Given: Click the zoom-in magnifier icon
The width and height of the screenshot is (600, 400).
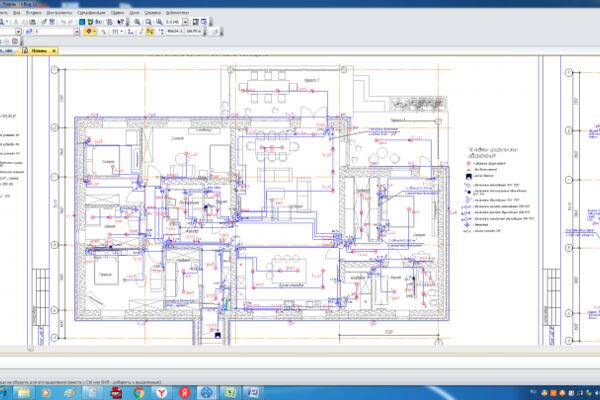Looking at the screenshot, I should [137, 22].
